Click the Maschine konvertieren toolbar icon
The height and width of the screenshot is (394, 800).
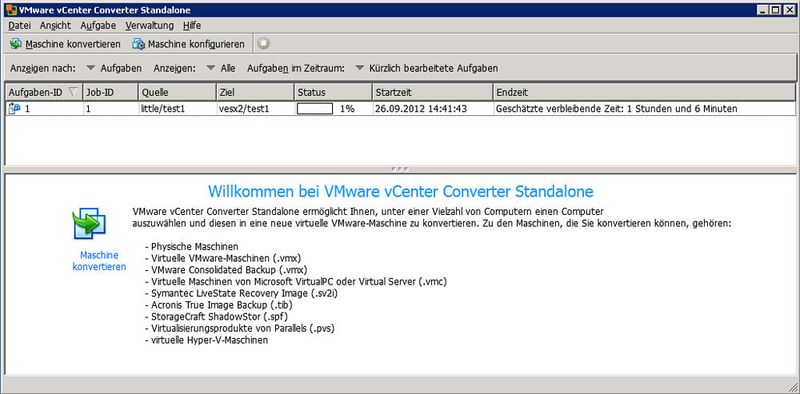[15, 44]
